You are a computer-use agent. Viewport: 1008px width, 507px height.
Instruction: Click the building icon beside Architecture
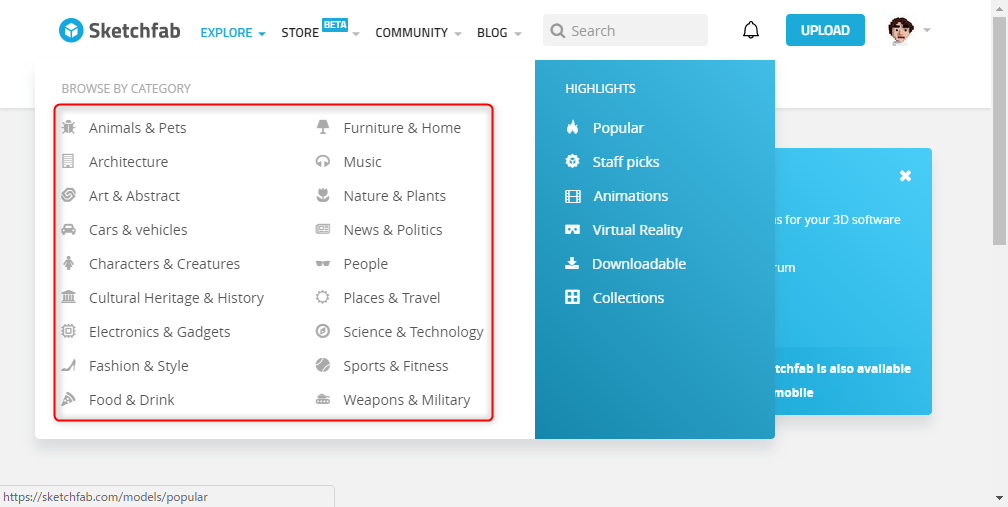(68, 161)
